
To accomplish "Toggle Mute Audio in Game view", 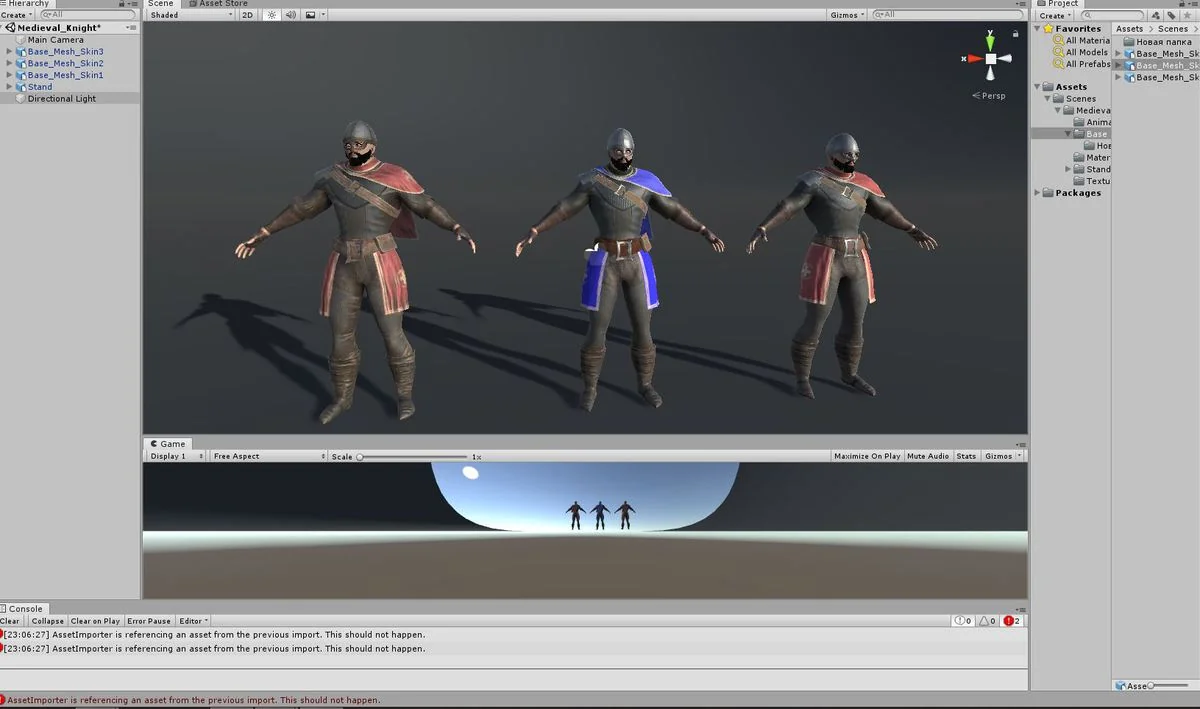I will [x=927, y=456].
